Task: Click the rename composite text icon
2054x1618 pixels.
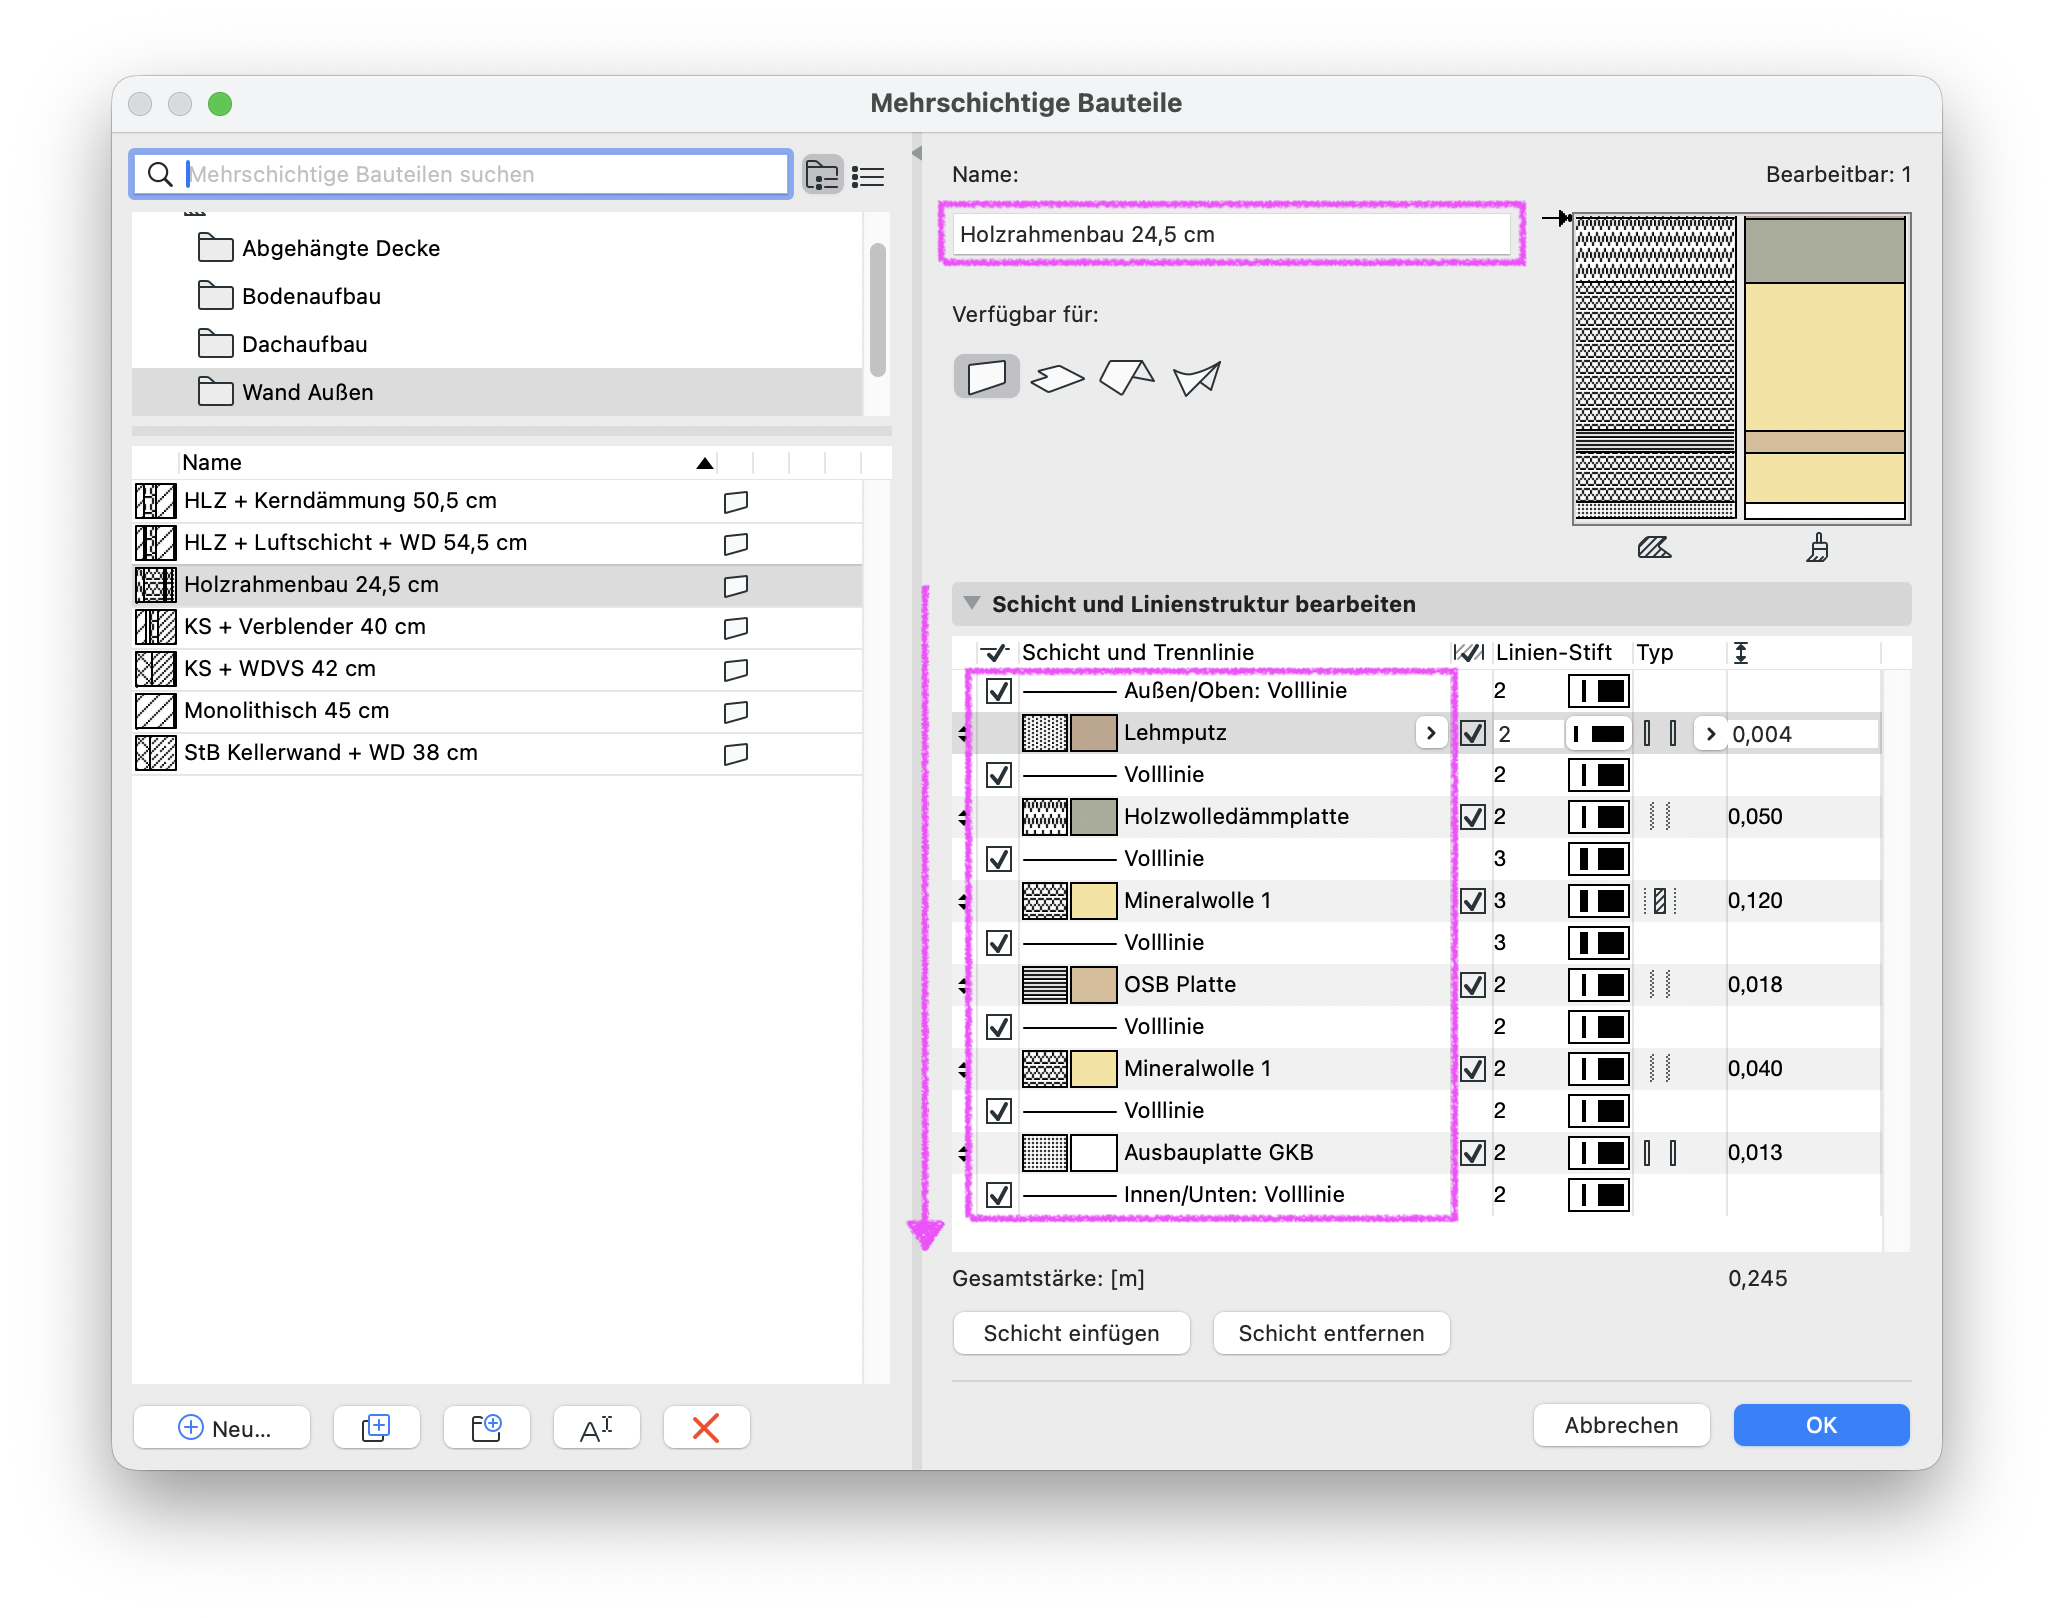Action: 596,1427
